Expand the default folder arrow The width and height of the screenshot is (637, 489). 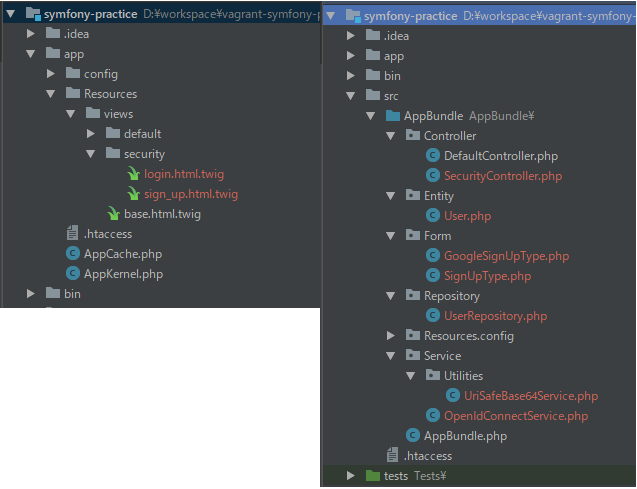tap(91, 133)
